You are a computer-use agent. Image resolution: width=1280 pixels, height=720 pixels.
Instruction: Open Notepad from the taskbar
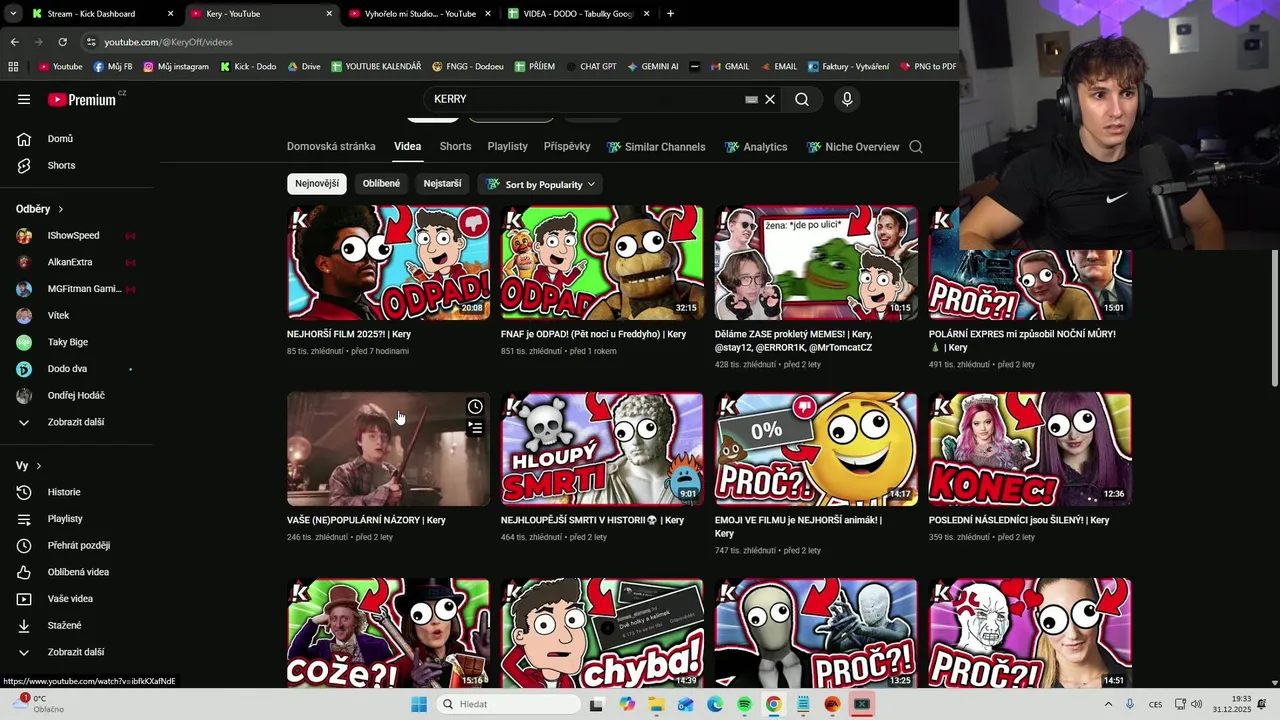(x=803, y=704)
